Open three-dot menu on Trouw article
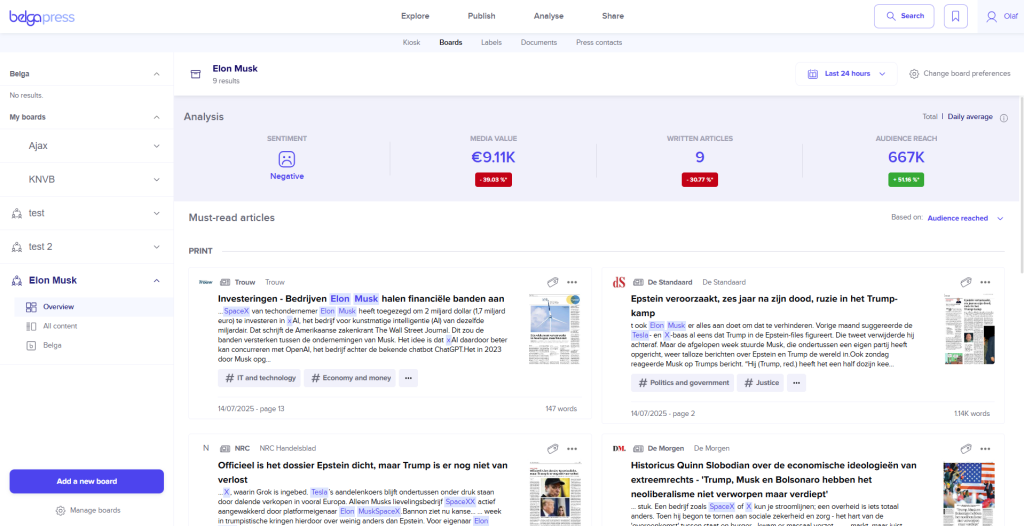Image resolution: width=1024 pixels, height=526 pixels. pos(572,282)
